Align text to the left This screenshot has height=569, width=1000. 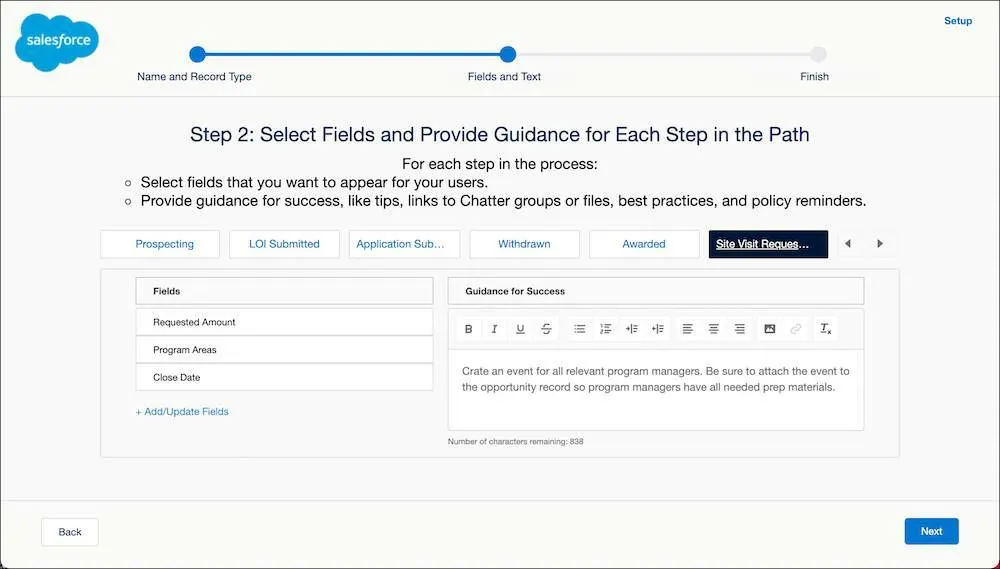coord(688,329)
